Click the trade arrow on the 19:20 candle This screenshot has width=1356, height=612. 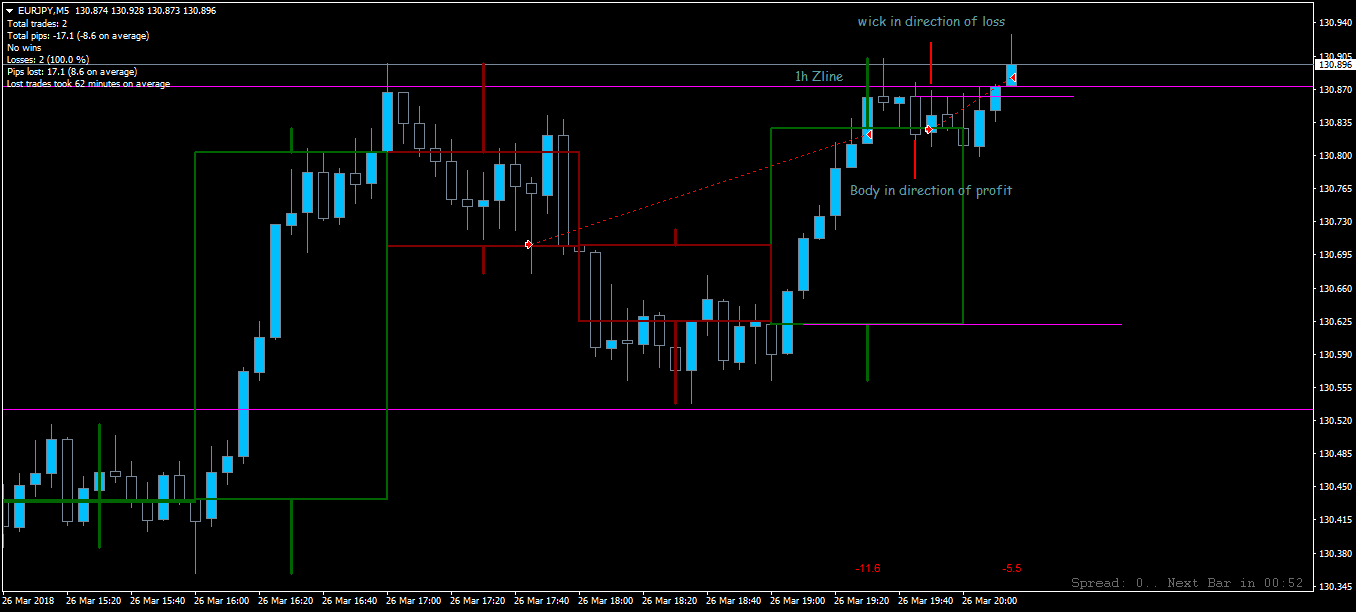(x=869, y=134)
